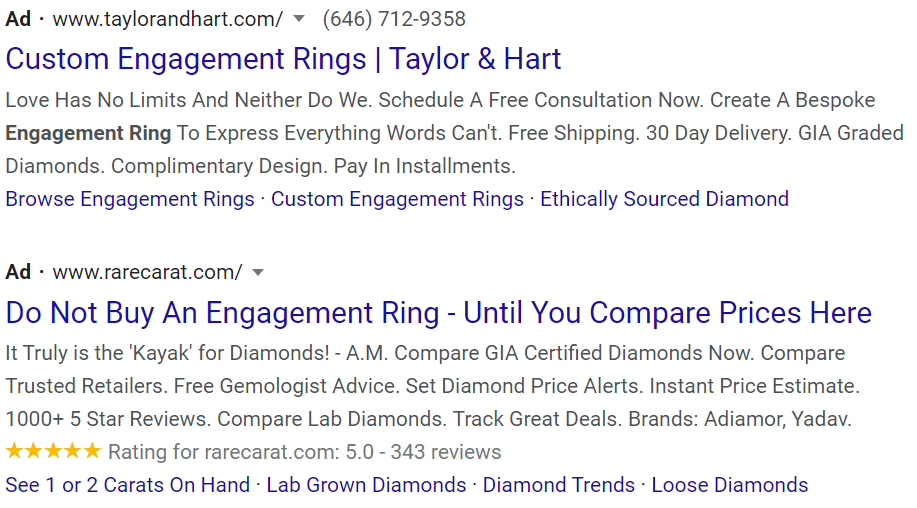
Task: Click the www.taylorandhart.com display URL
Action: (167, 19)
